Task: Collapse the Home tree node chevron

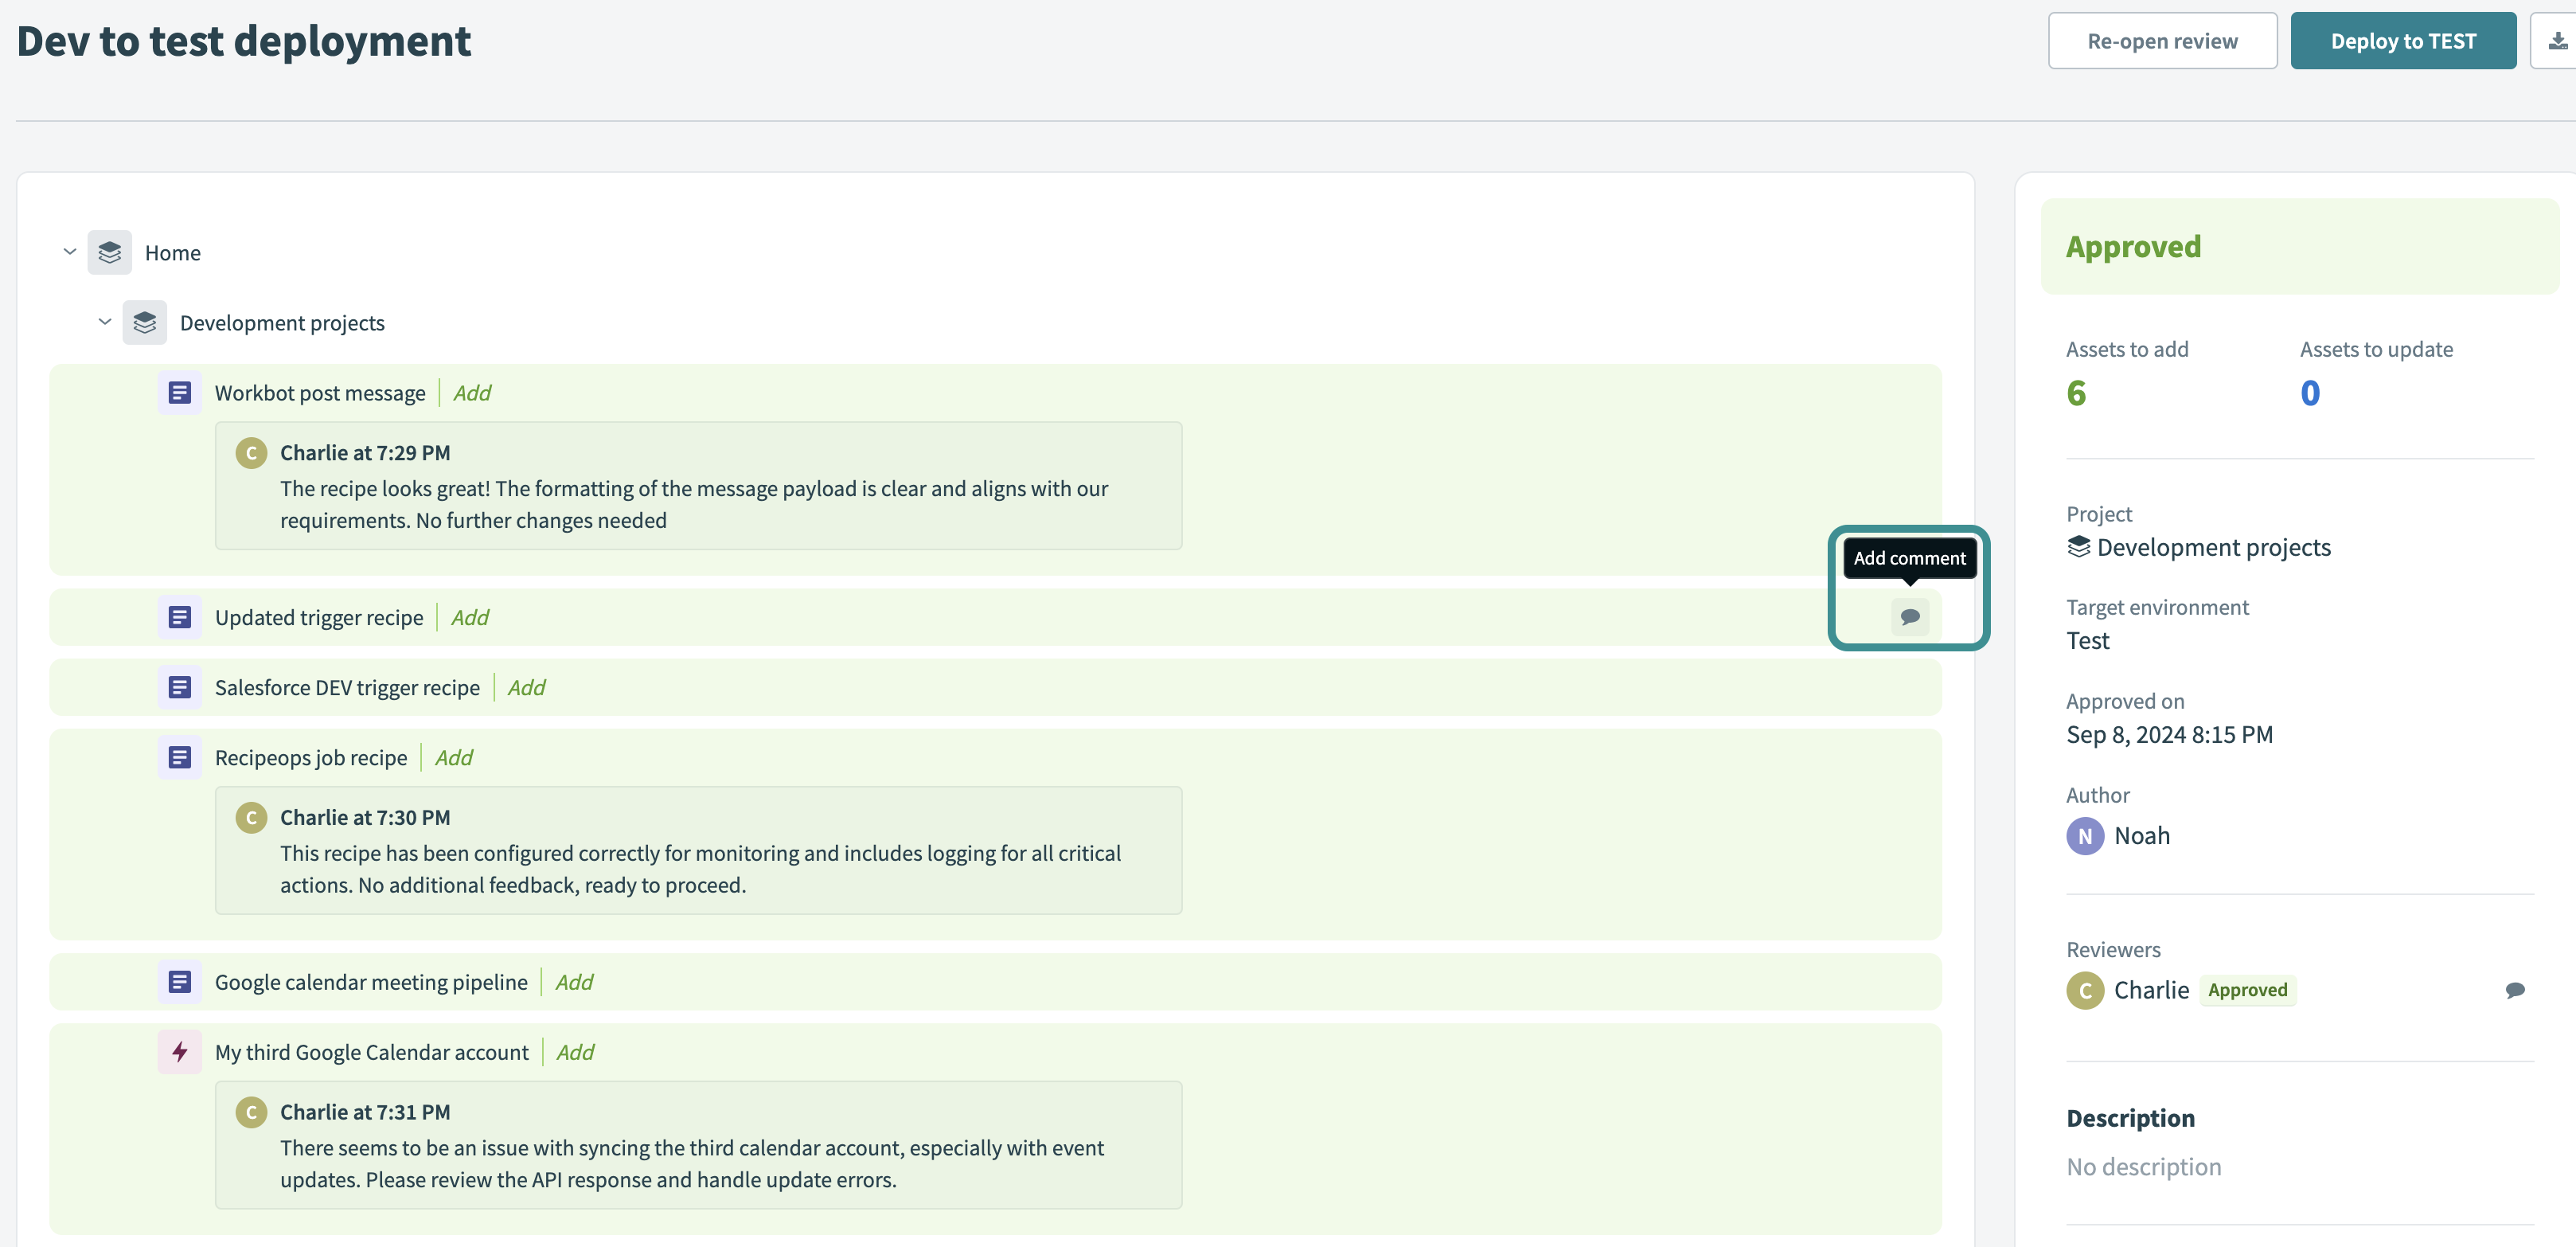Action: [x=70, y=252]
